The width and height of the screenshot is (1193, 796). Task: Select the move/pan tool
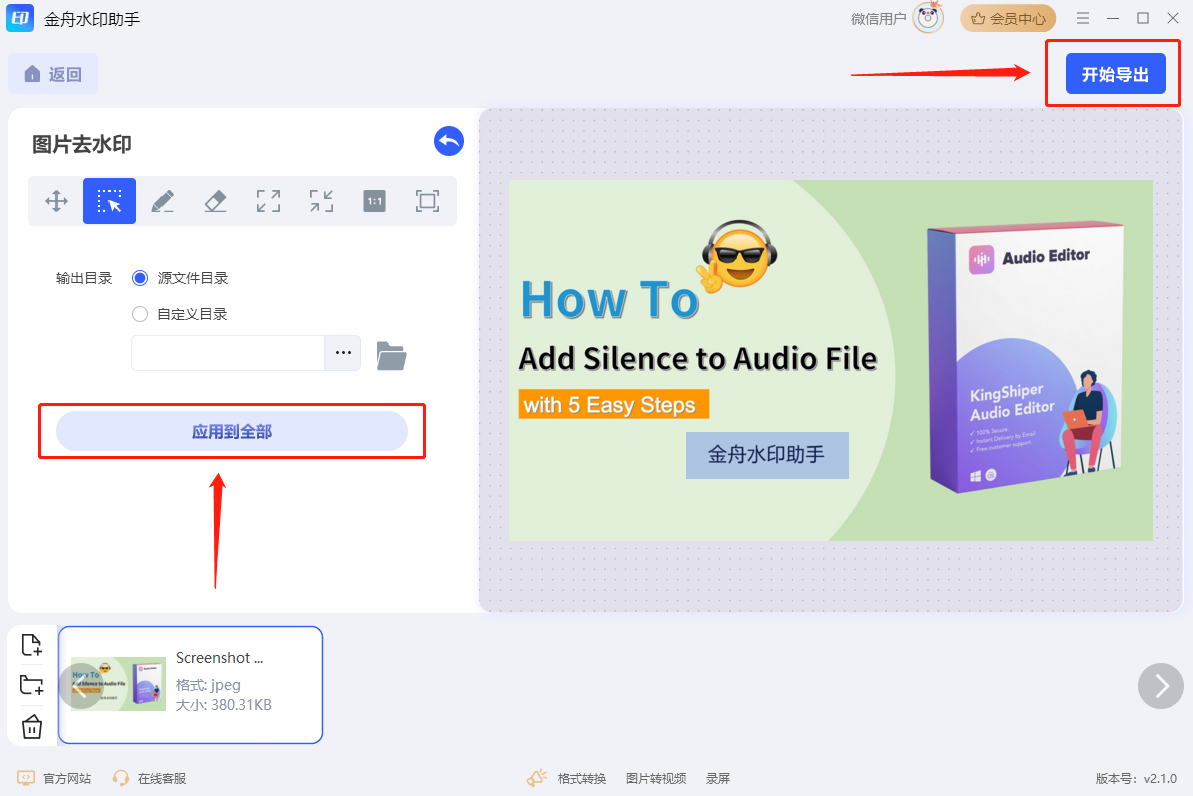point(56,201)
